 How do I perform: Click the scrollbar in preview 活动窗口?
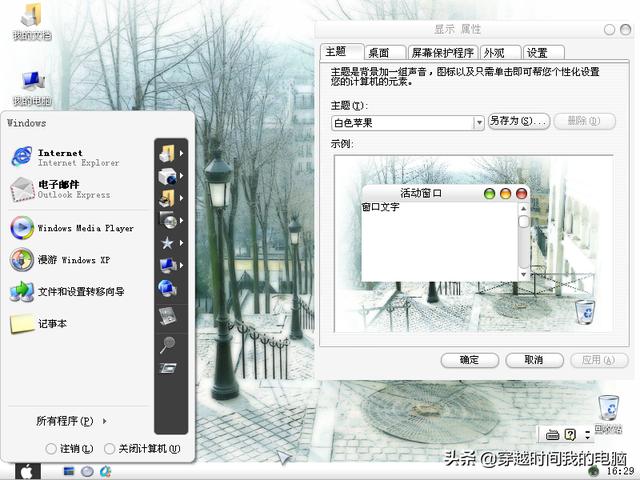(523, 241)
